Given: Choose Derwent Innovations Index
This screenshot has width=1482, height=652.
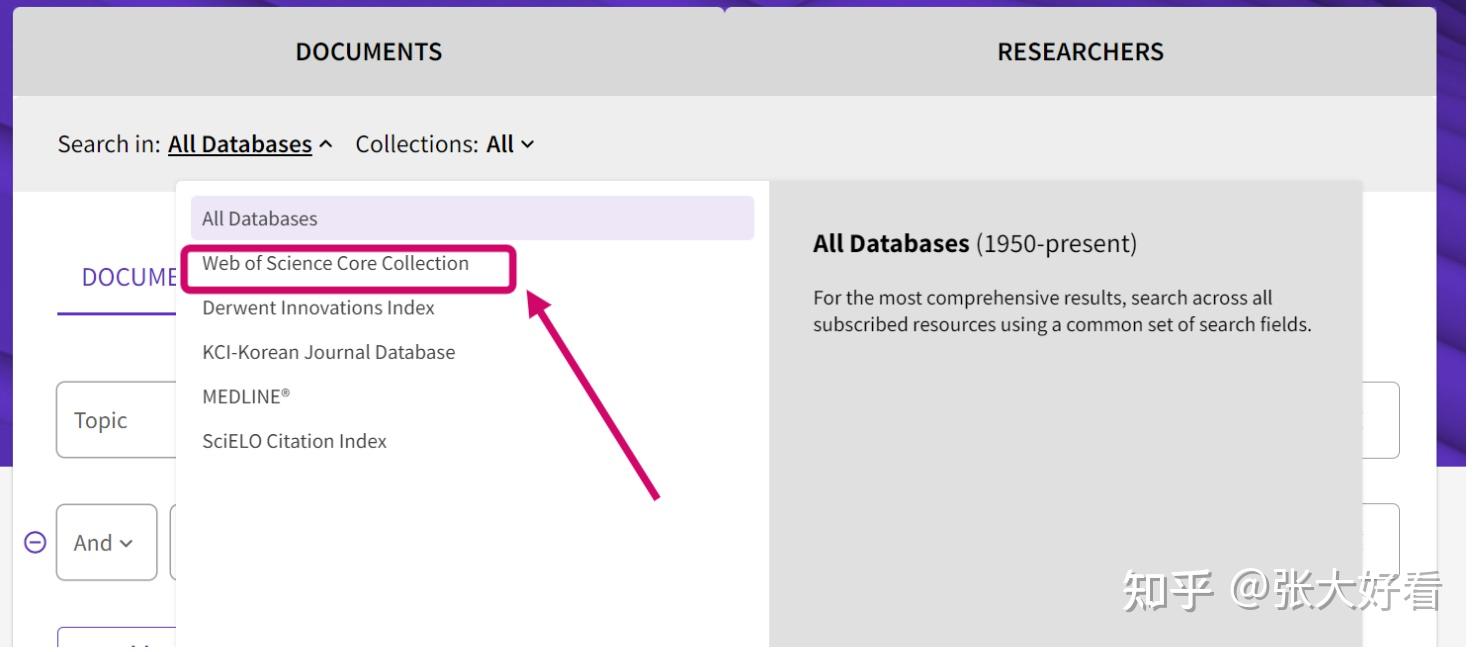Looking at the screenshot, I should pos(318,308).
